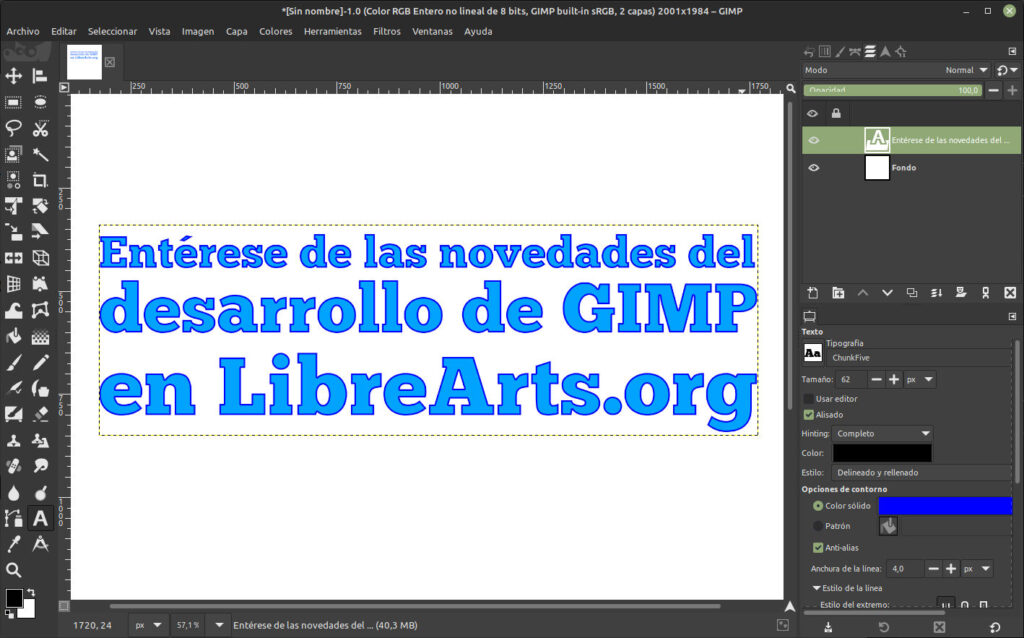
Task: Increase Tamaño font size with plus button
Action: coord(894,379)
